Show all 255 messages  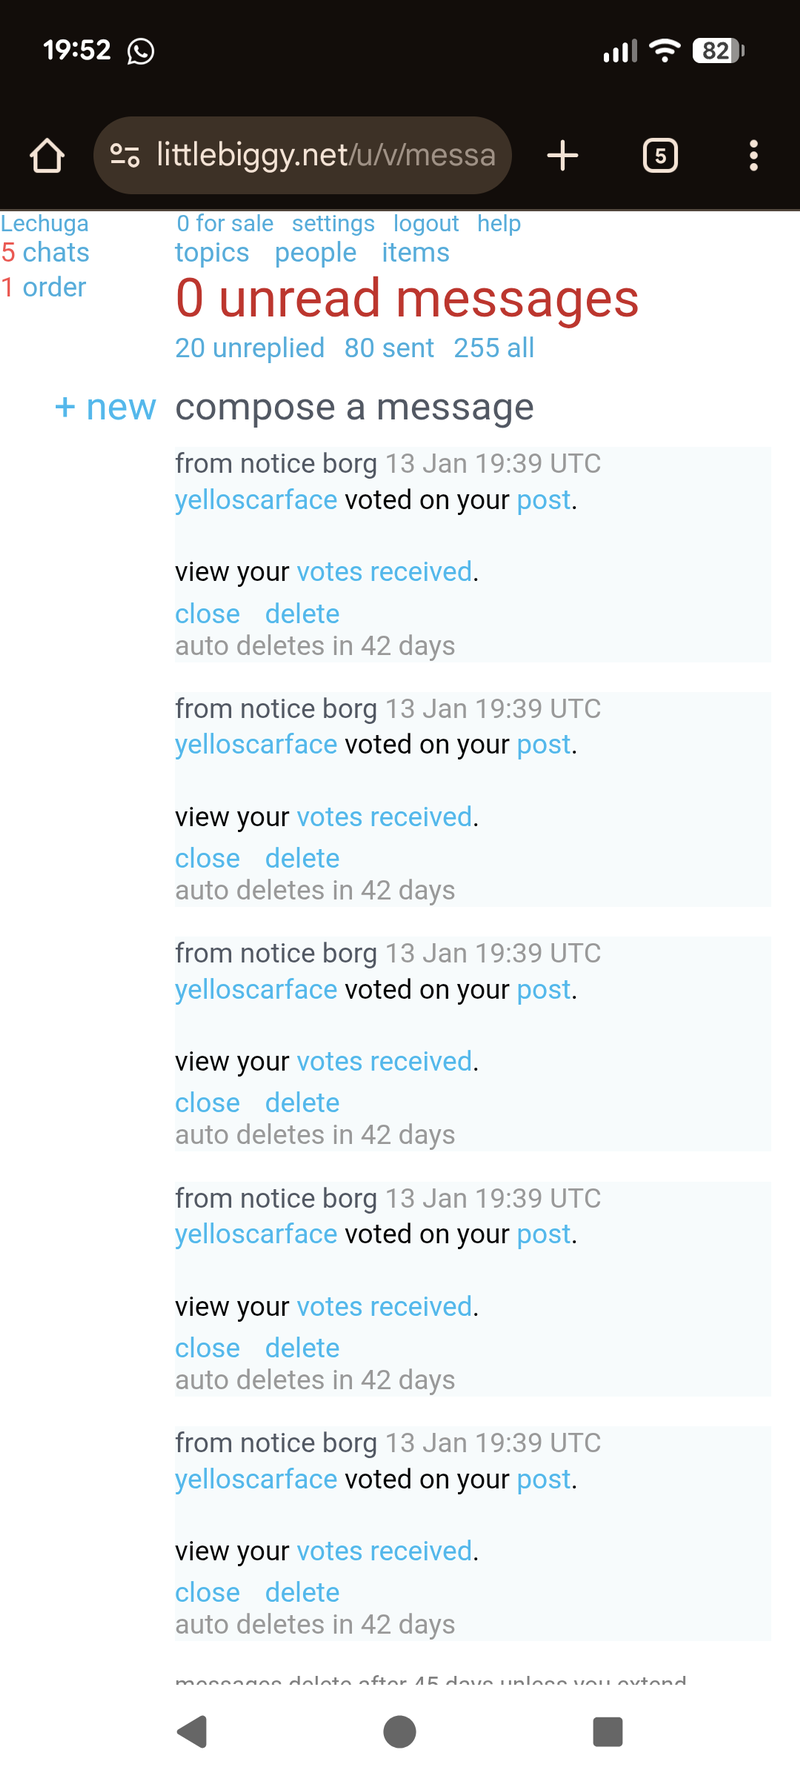coord(494,348)
